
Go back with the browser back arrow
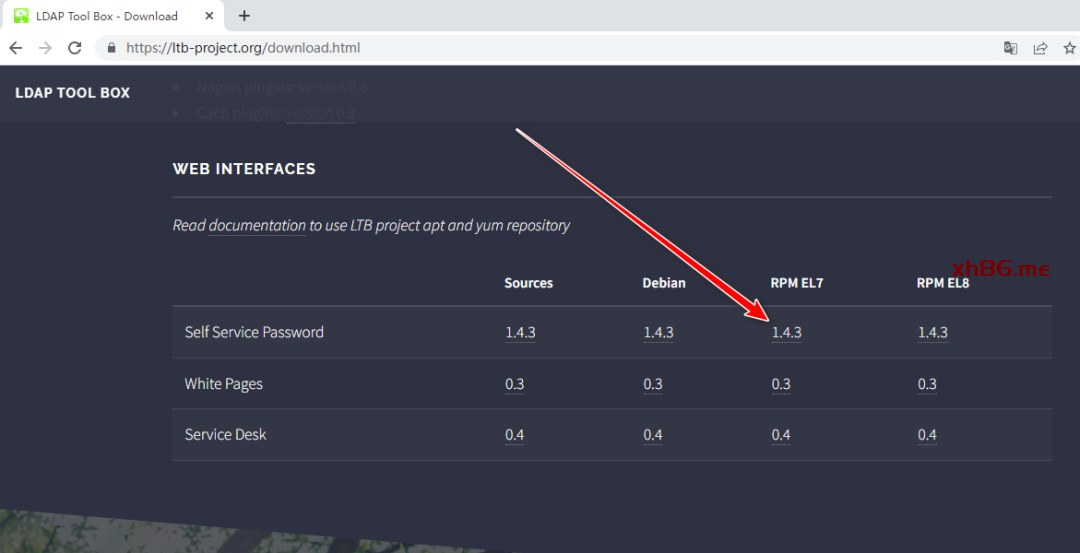(x=15, y=48)
